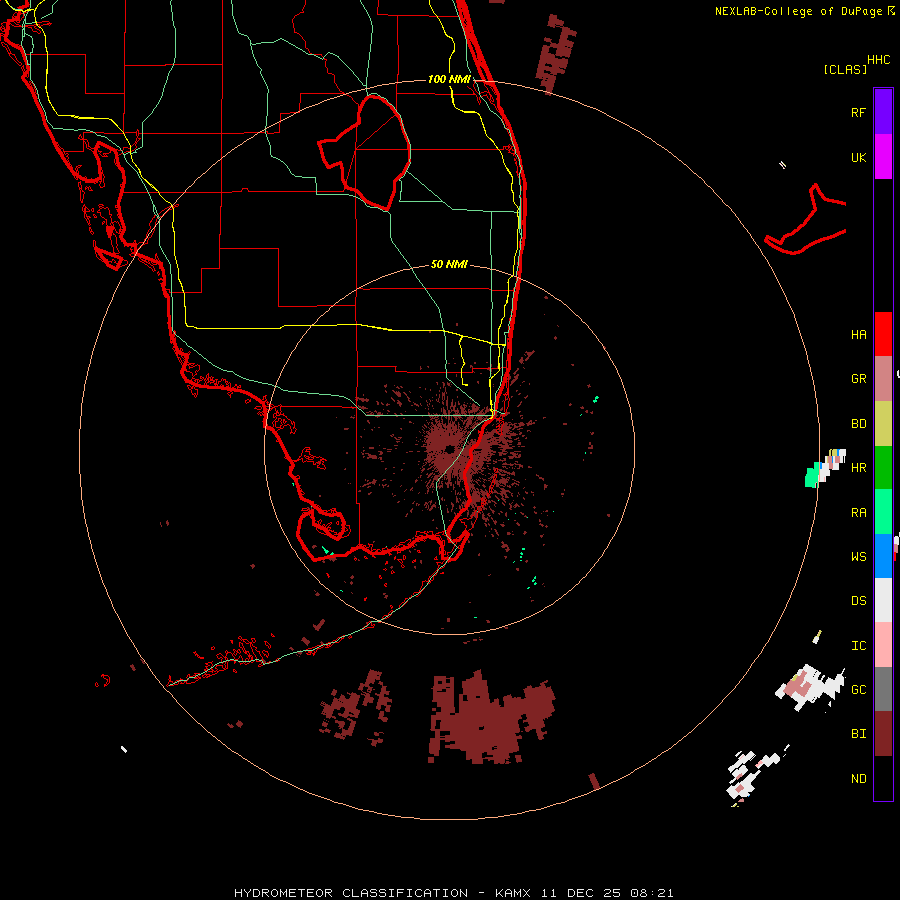900x900 pixels.
Task: Click the RF legend label
Action: coord(858,112)
